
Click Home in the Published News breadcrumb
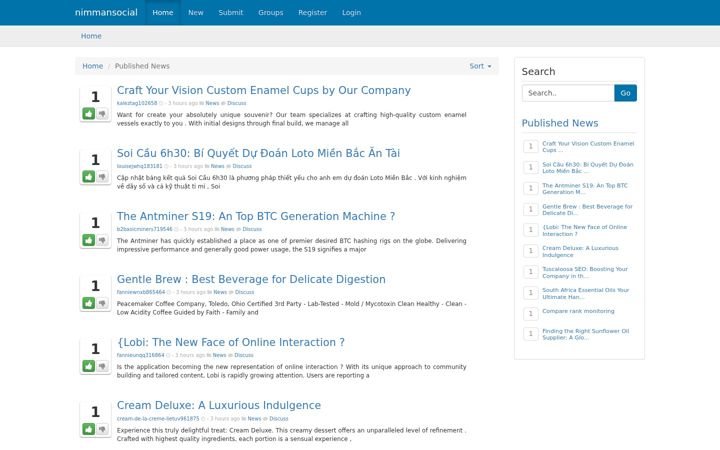coord(92,66)
